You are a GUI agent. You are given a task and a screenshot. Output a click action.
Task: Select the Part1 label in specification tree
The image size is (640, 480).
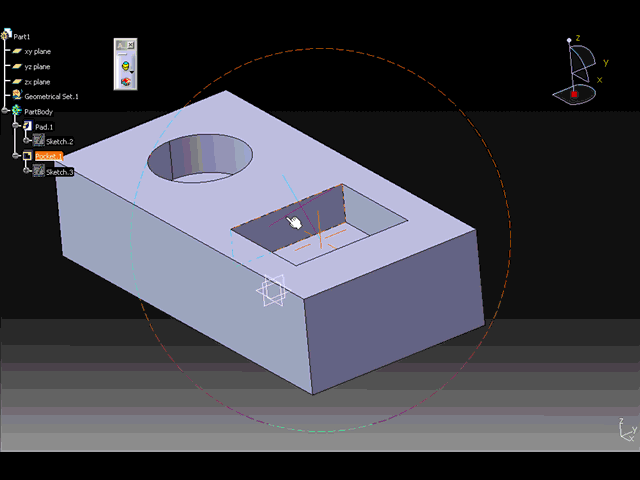(22, 37)
